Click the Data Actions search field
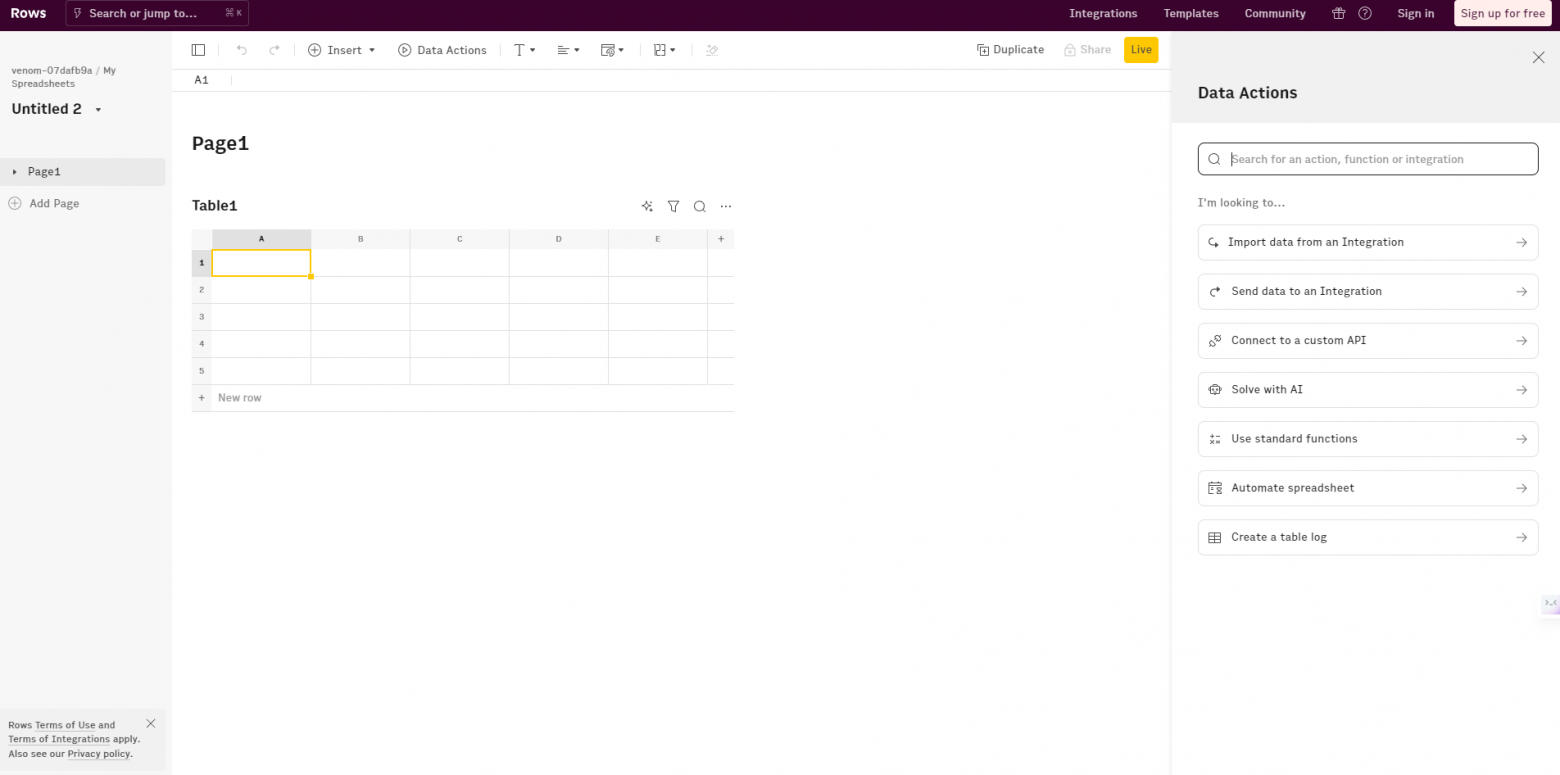The image size is (1560, 775). 1367,159
